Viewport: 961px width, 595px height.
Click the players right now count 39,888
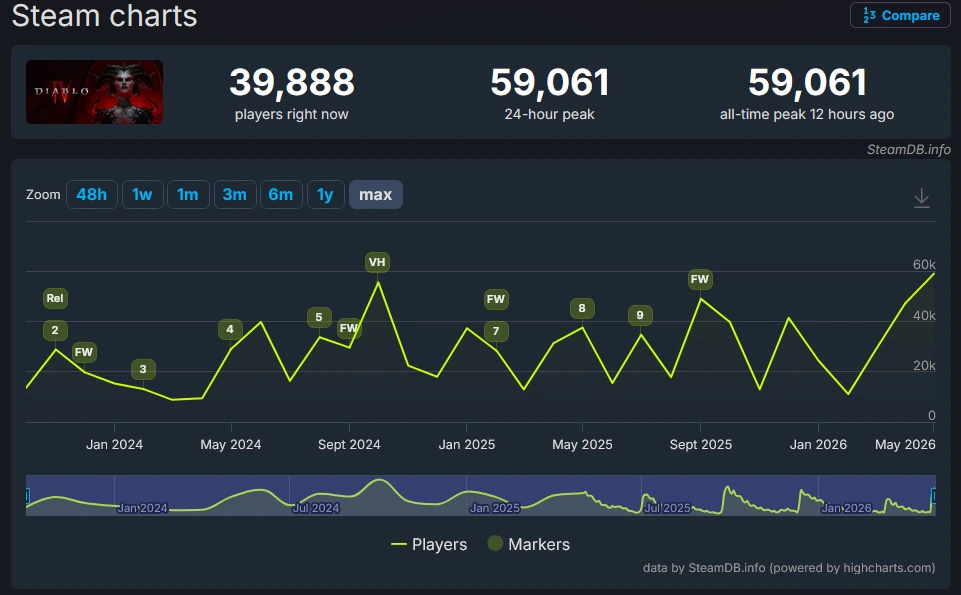pos(292,82)
